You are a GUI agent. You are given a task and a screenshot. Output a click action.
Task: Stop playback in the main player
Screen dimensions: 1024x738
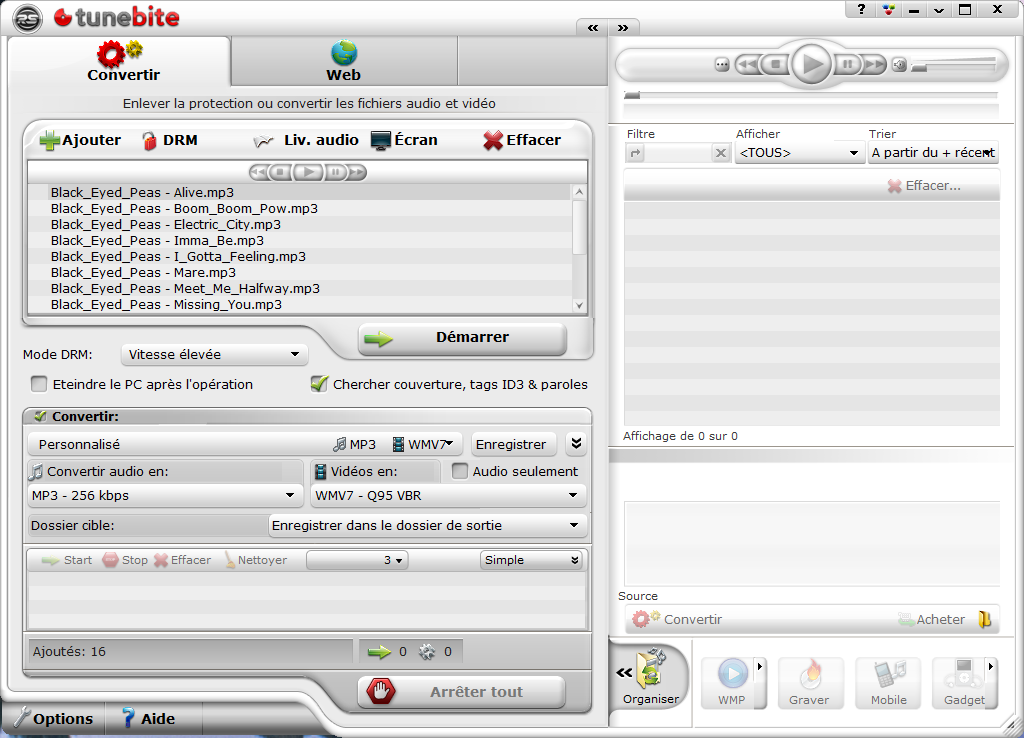tap(776, 64)
